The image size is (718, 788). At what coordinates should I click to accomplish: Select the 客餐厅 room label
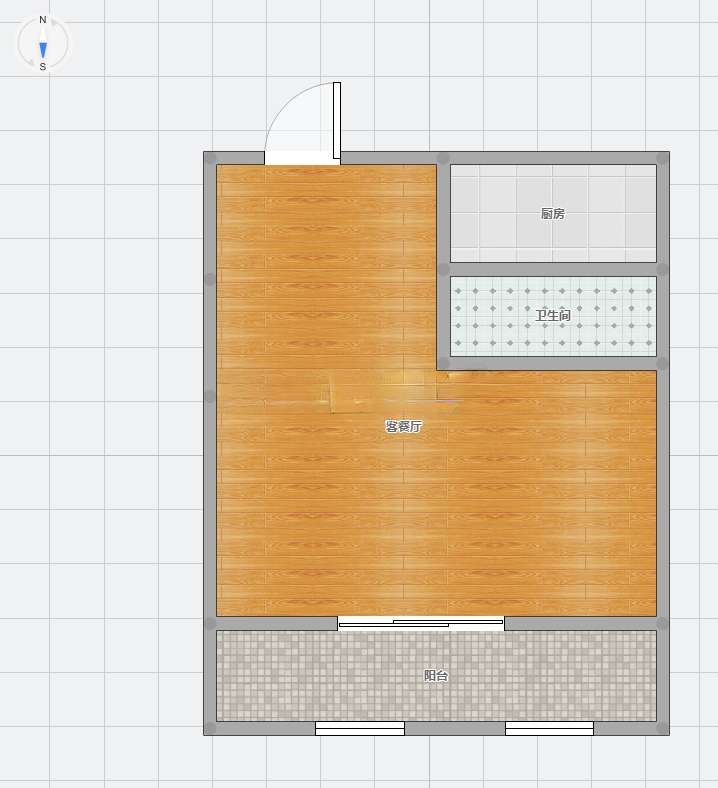click(403, 427)
